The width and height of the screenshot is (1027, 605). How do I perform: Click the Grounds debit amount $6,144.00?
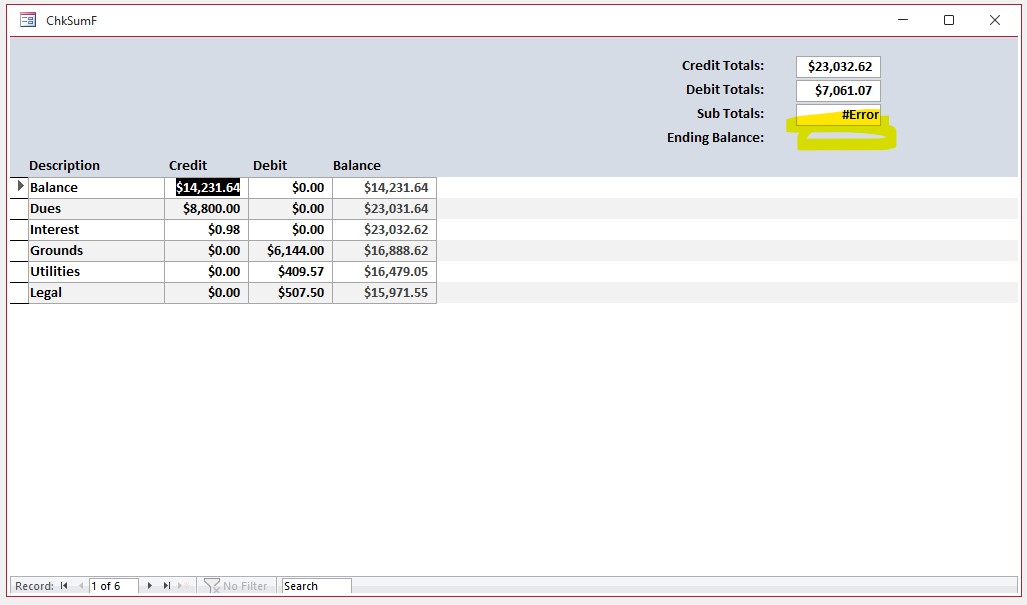[x=290, y=251]
